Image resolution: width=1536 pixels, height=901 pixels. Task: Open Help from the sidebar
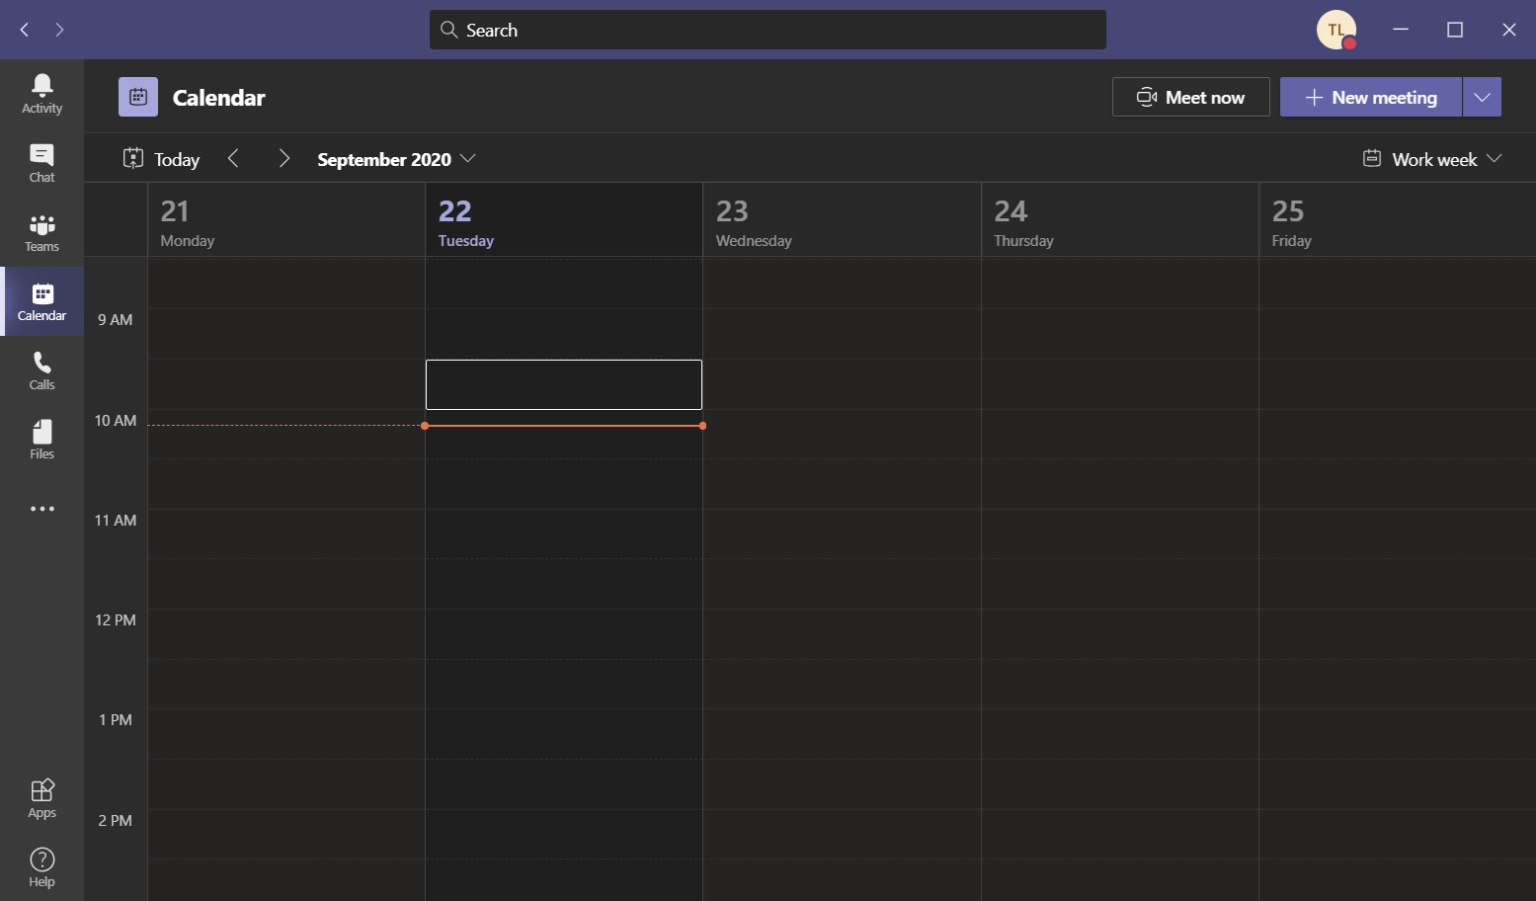point(41,866)
